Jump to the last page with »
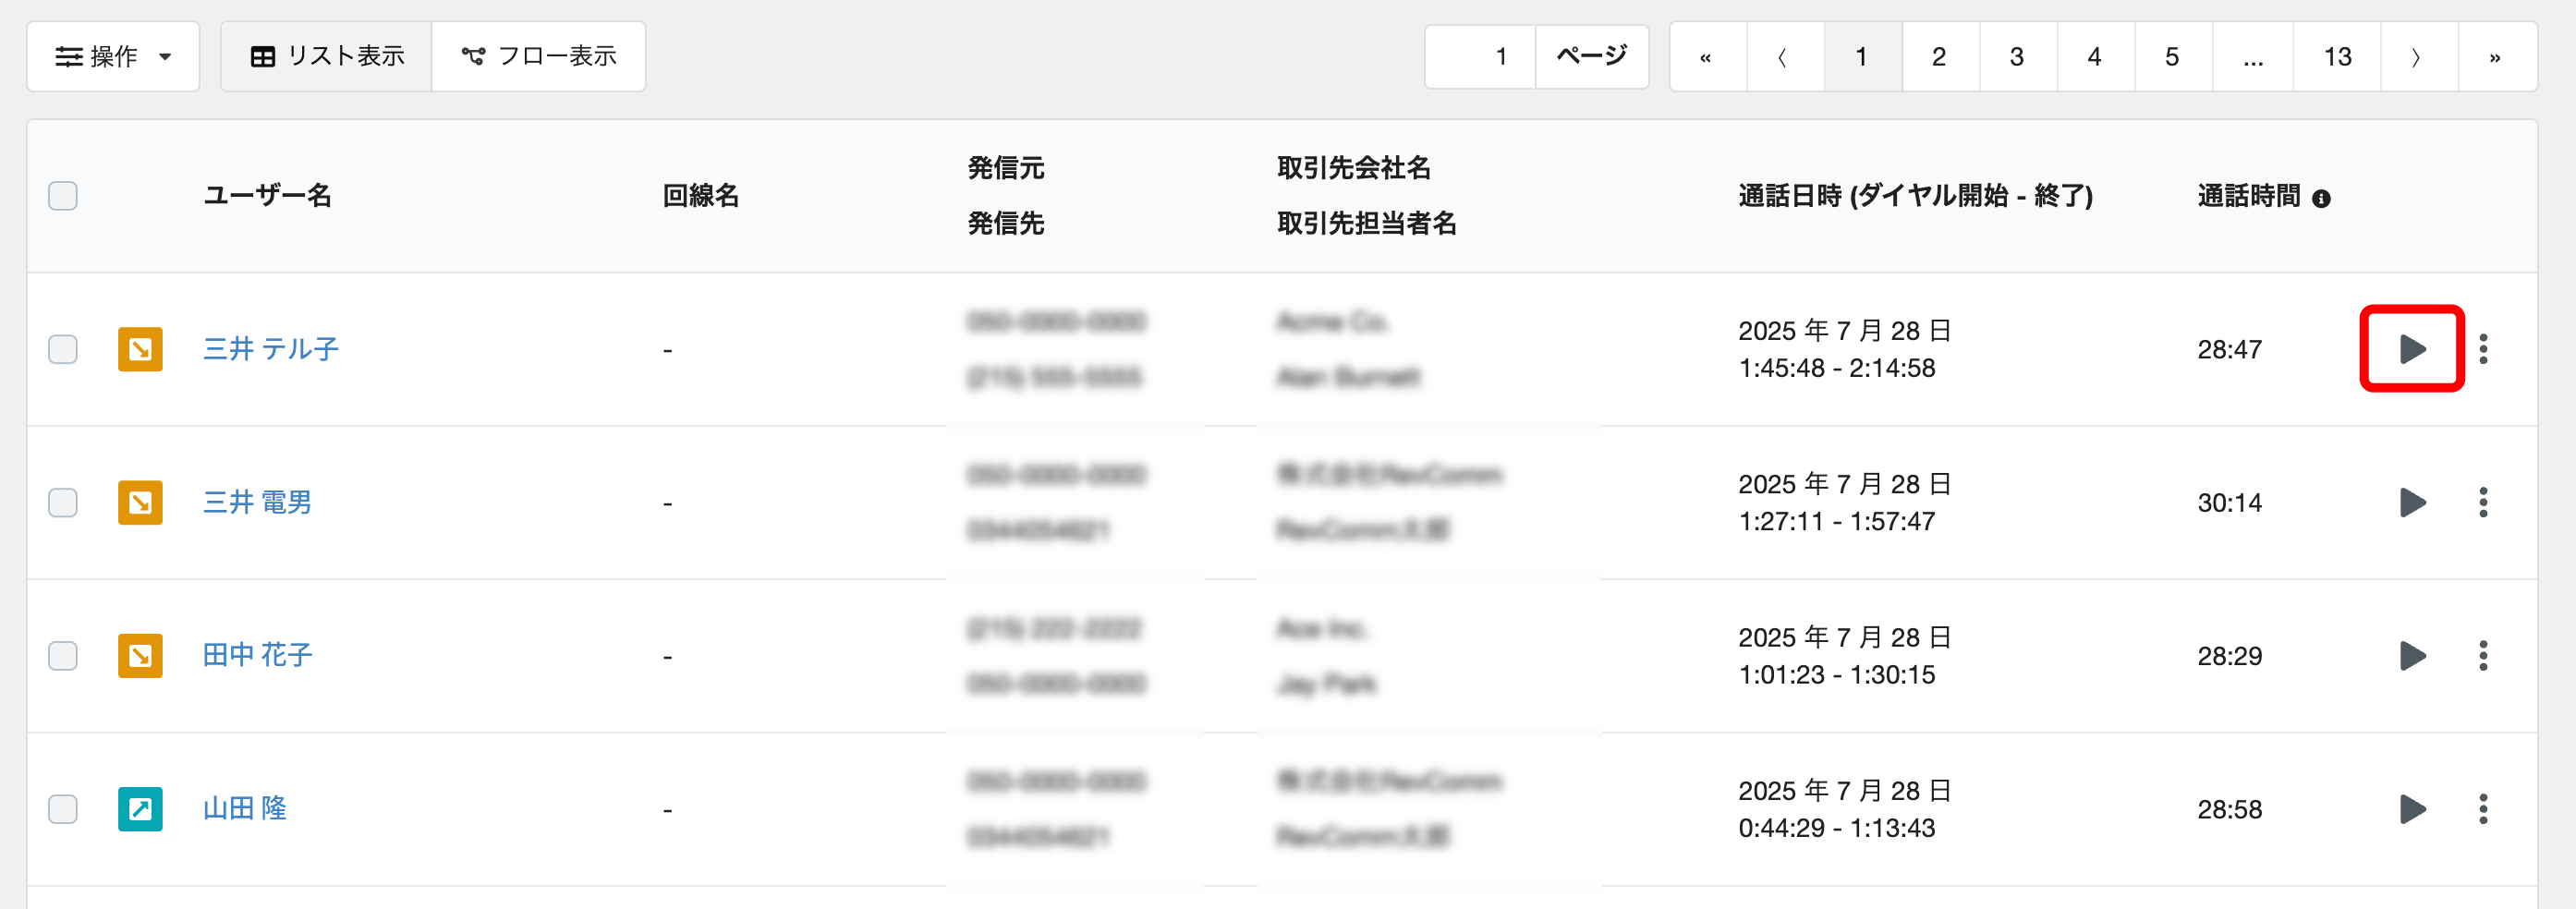Image resolution: width=2576 pixels, height=909 pixels. coord(2497,57)
